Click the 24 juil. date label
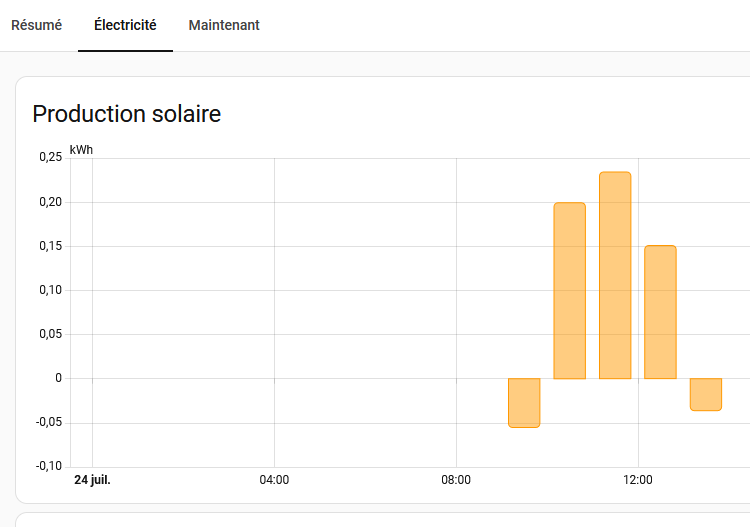The height and width of the screenshot is (527, 750). click(92, 480)
